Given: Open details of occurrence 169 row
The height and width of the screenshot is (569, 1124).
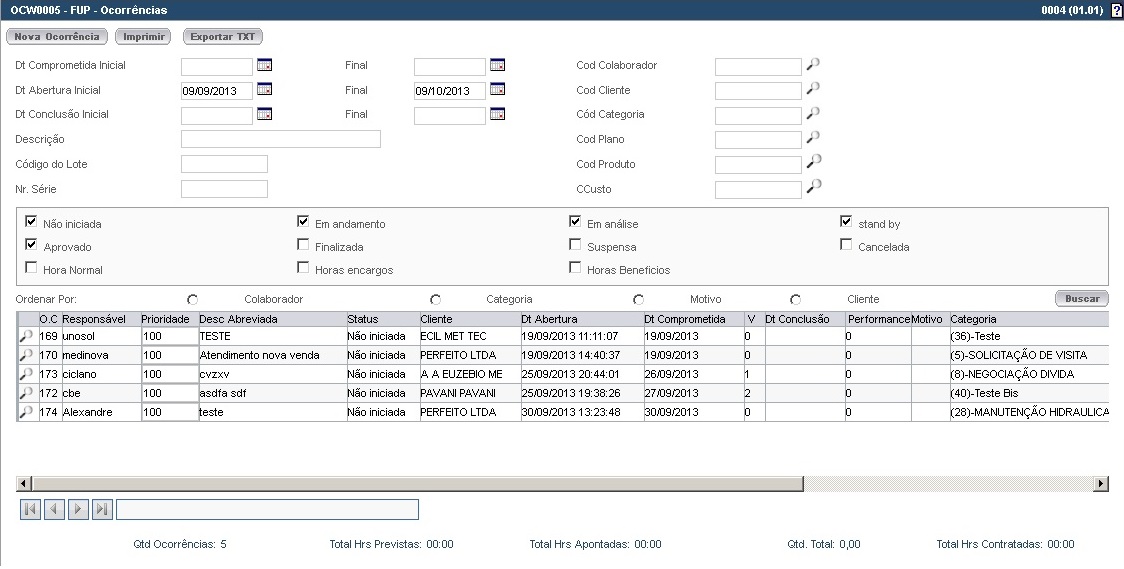Looking at the screenshot, I should pos(26,337).
